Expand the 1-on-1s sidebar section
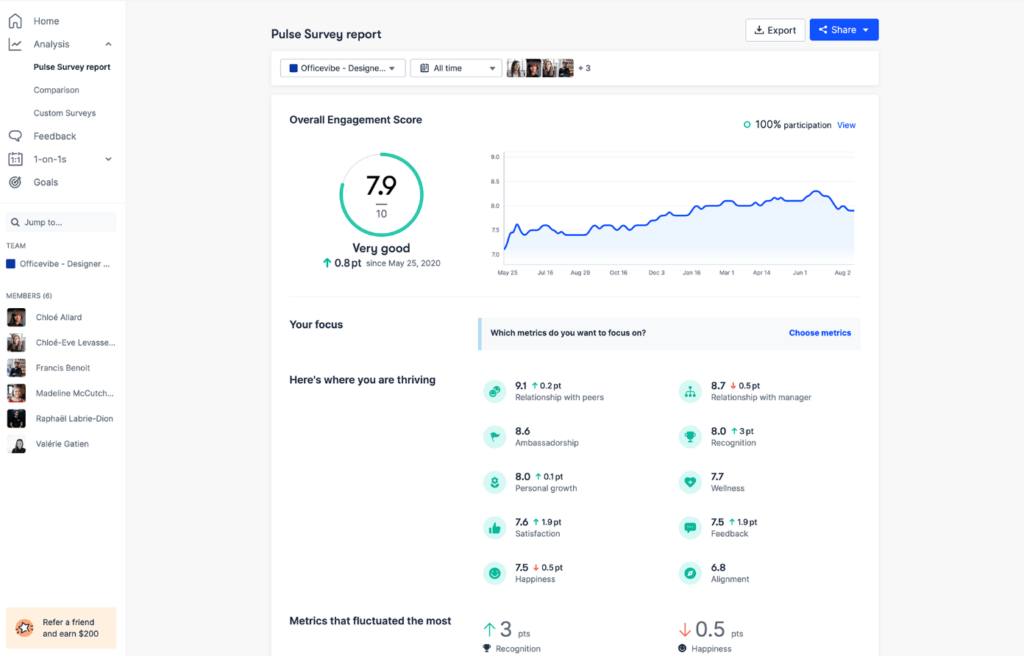This screenshot has width=1024, height=656. coord(108,159)
